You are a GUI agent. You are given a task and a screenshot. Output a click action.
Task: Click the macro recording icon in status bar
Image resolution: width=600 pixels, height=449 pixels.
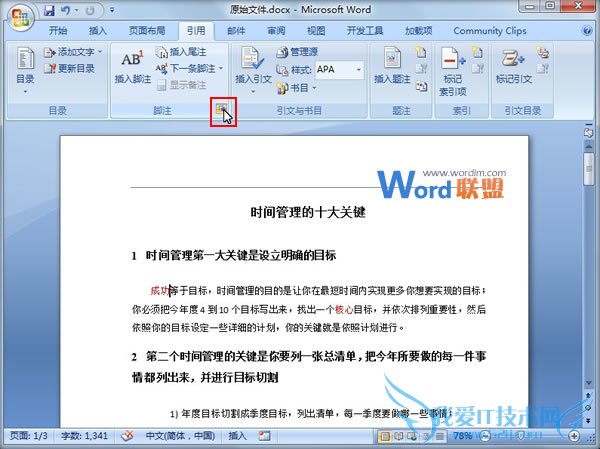tap(264, 436)
